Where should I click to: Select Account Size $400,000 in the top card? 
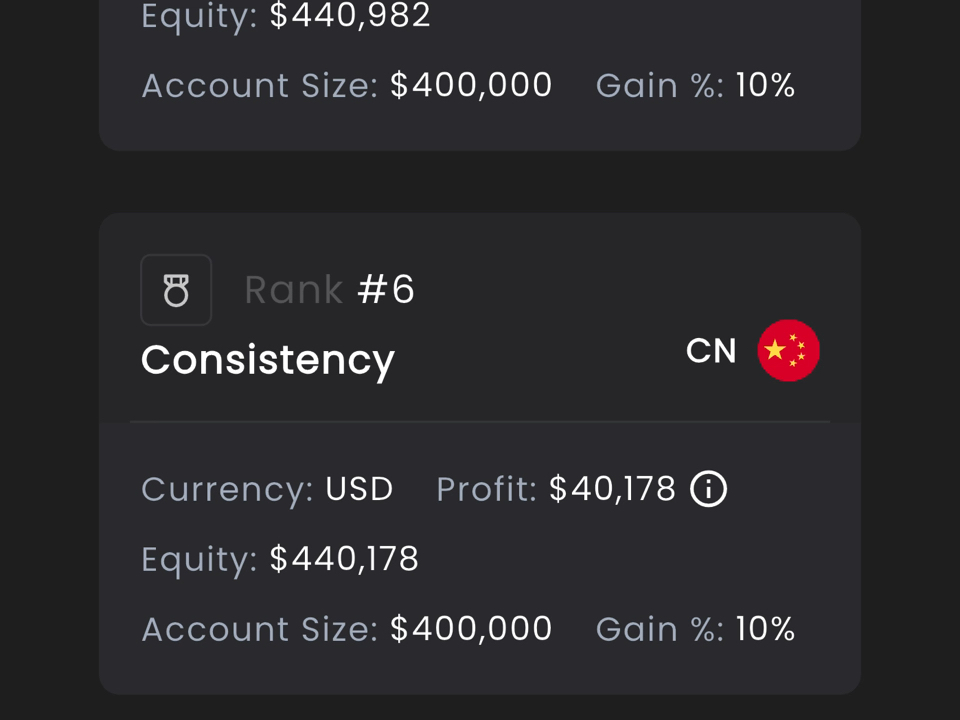pyautogui.click(x=471, y=84)
